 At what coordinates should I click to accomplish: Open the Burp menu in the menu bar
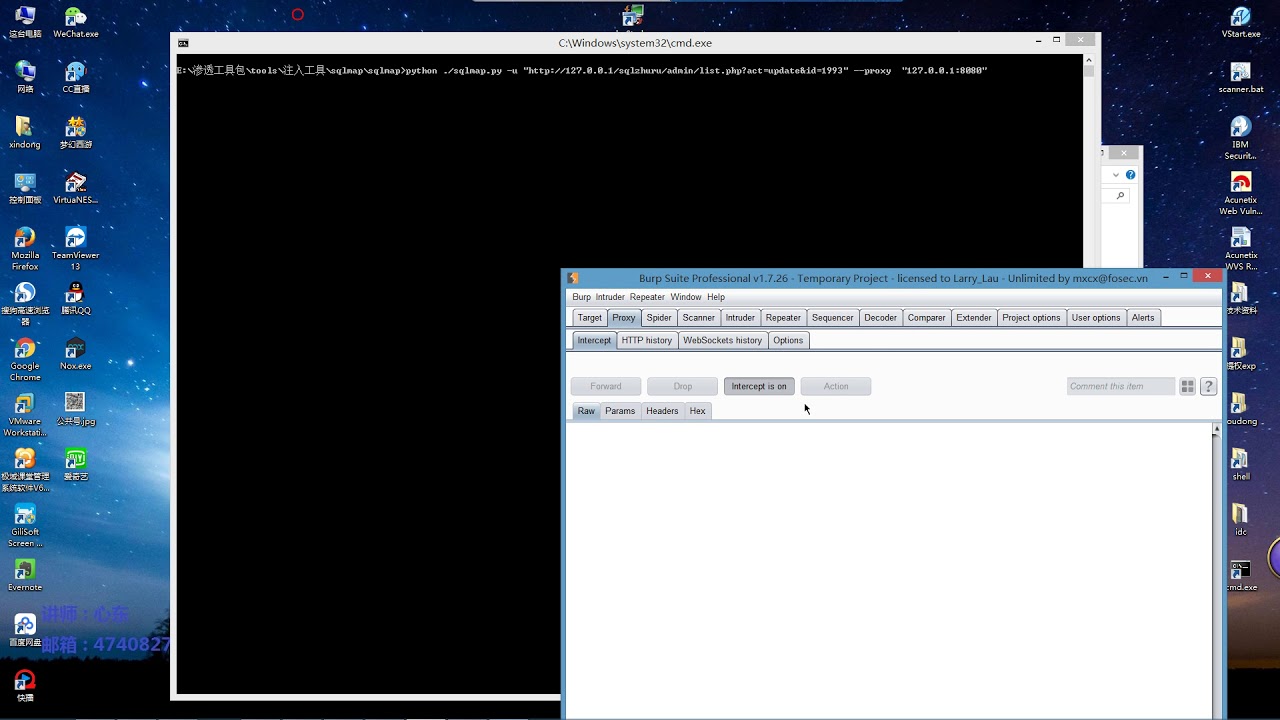coord(581,297)
